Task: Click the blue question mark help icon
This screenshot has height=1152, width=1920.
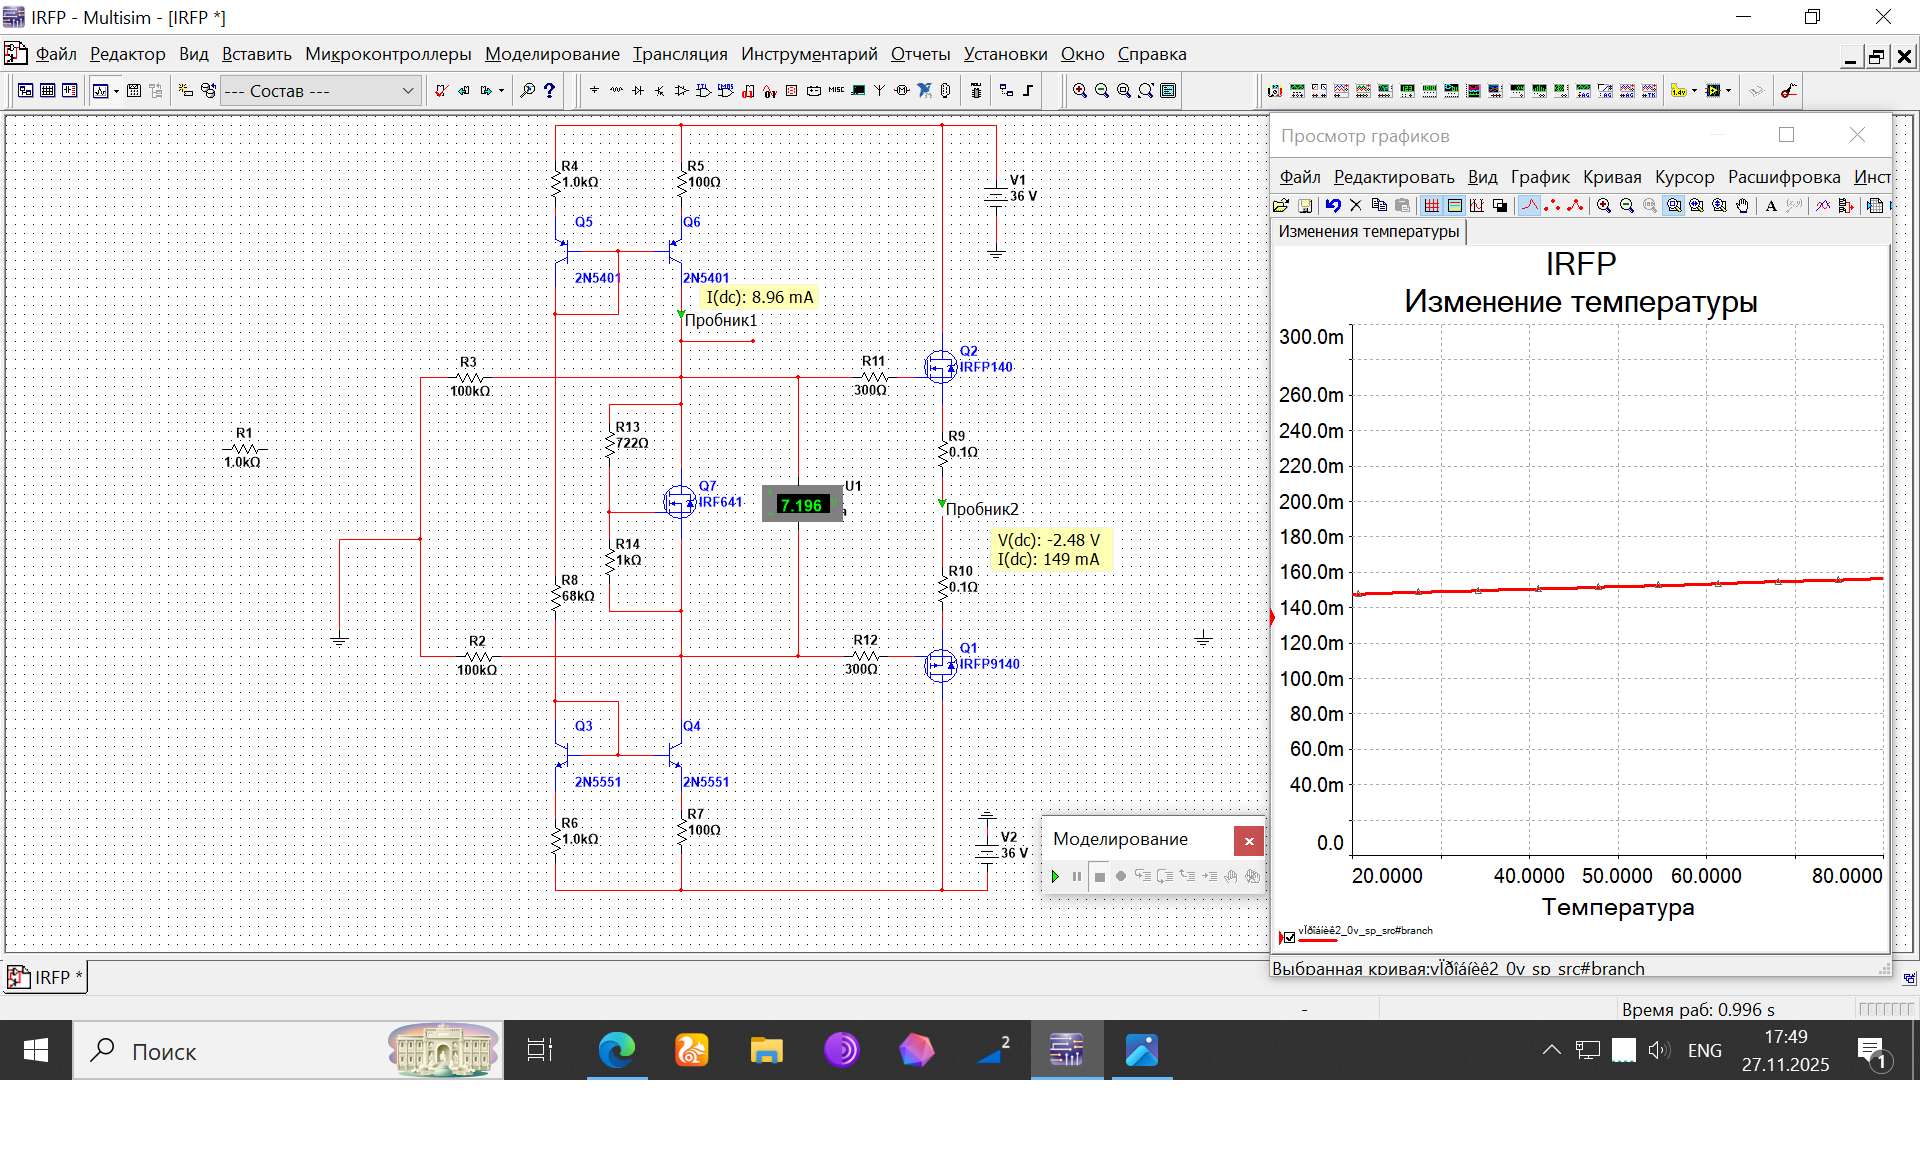Action: coord(549,91)
